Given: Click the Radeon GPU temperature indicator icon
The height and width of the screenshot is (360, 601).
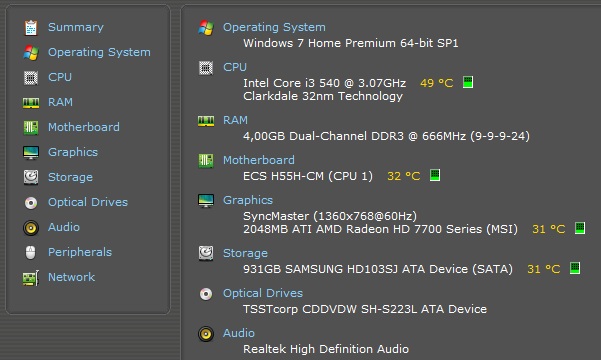Looking at the screenshot, I should [580, 228].
